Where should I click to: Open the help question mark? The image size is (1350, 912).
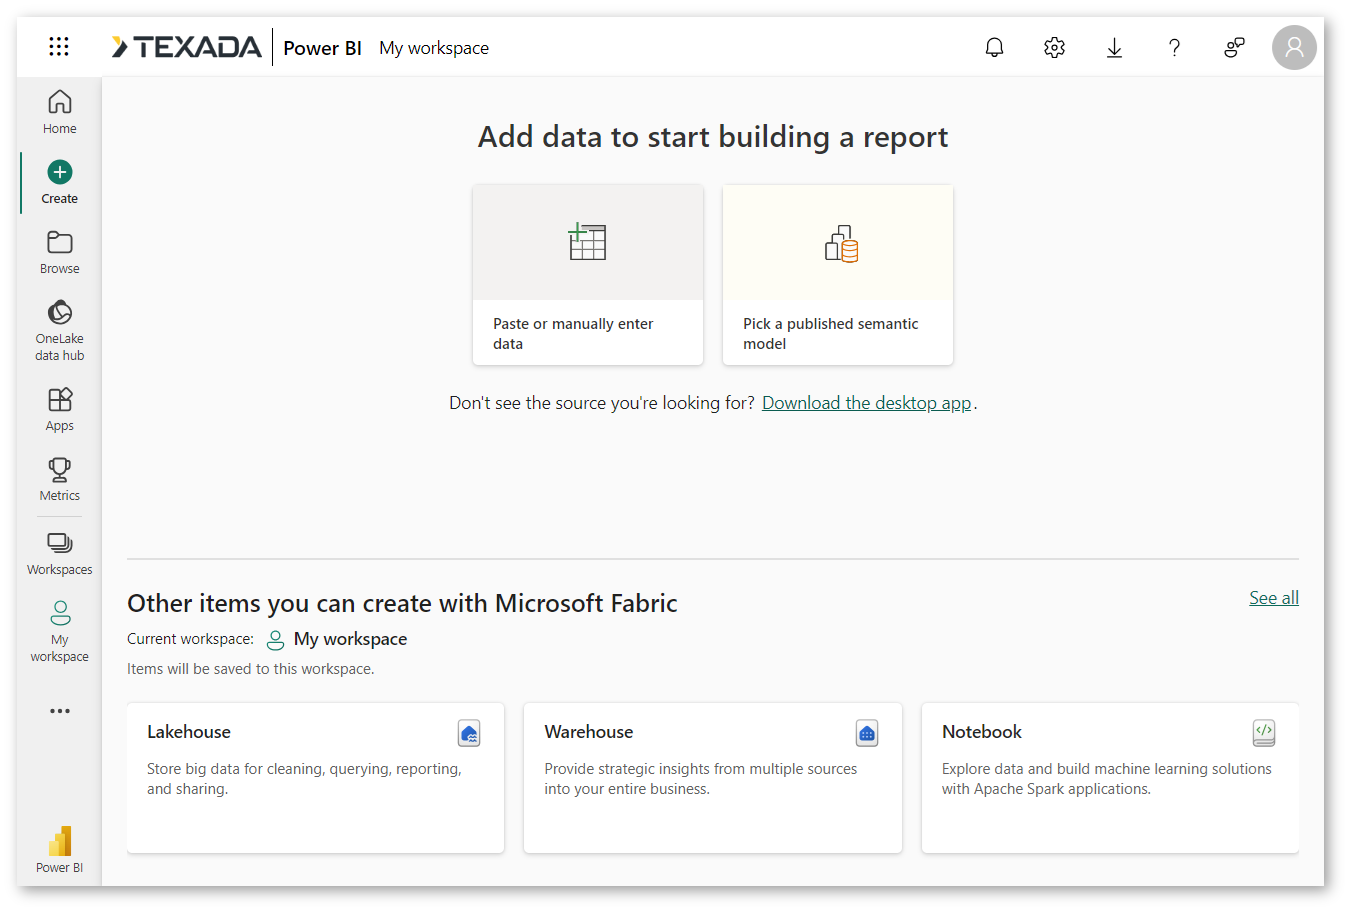(1174, 47)
